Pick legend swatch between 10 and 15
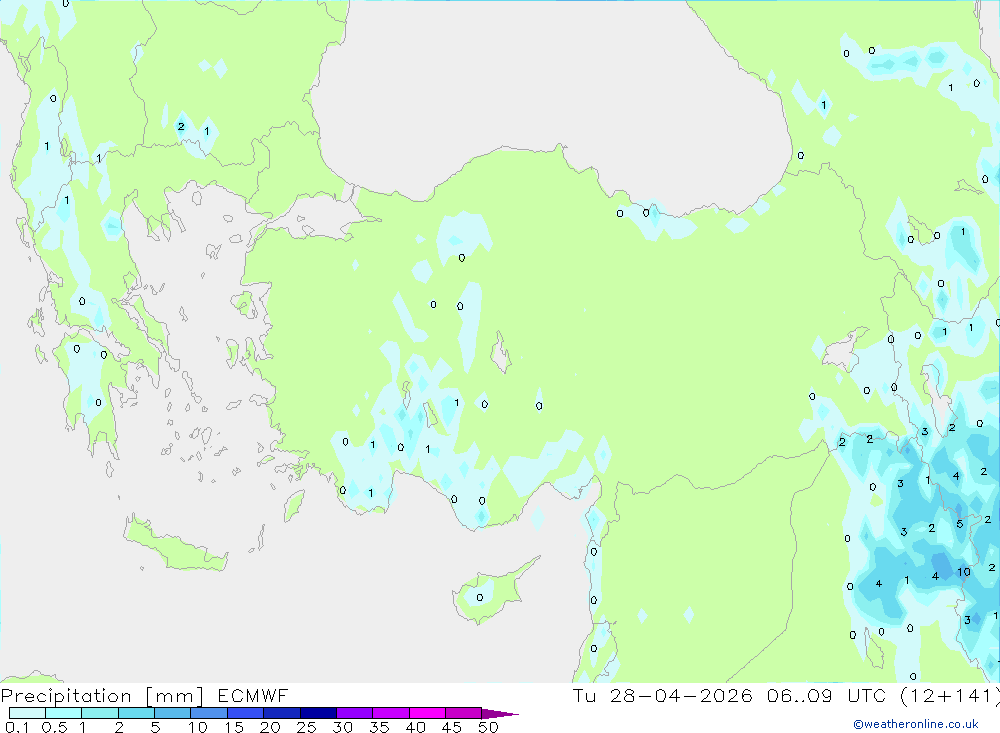Viewport: 1000px width, 733px height. point(209,713)
